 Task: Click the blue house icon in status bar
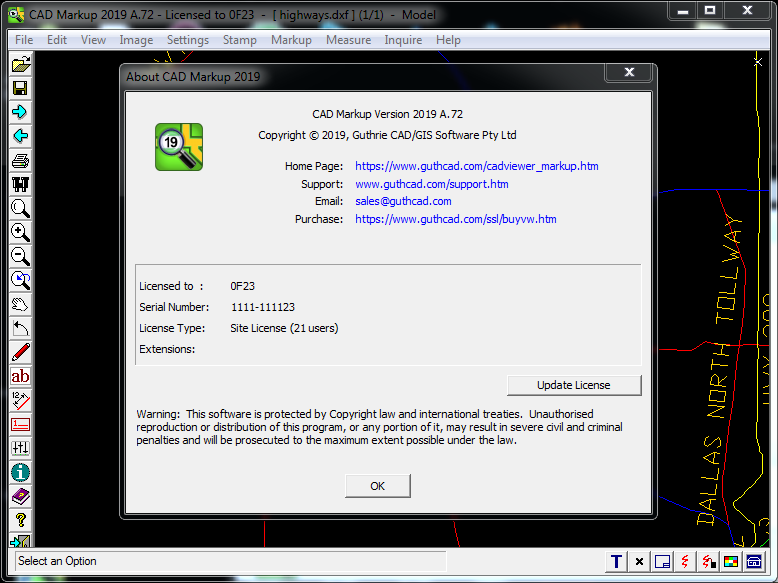[x=754, y=562]
